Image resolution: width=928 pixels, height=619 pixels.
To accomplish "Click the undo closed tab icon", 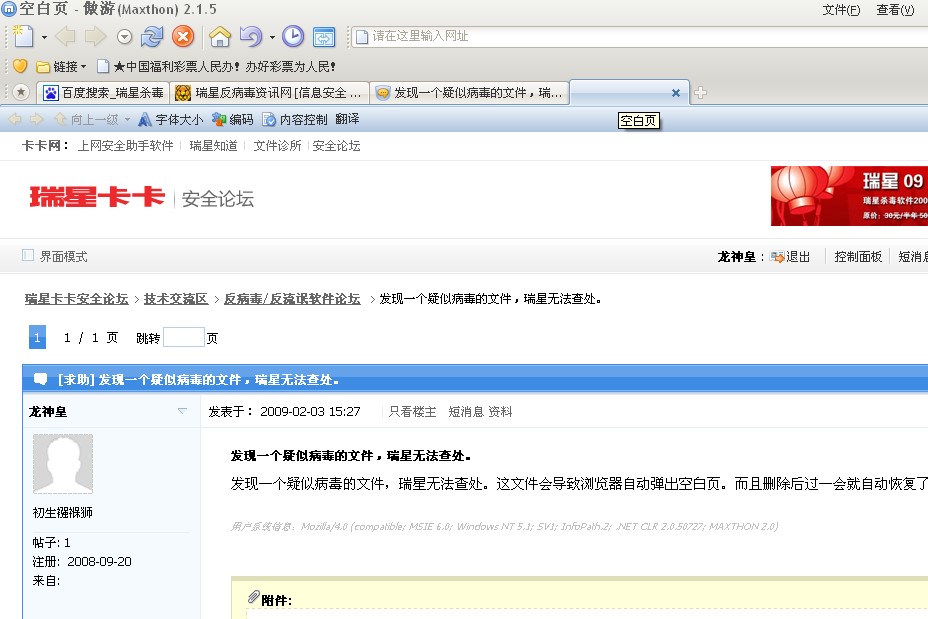I will 252,37.
